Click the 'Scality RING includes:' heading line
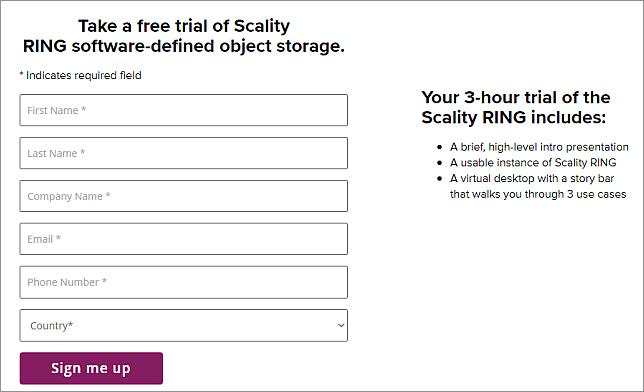This screenshot has width=644, height=392. (514, 117)
